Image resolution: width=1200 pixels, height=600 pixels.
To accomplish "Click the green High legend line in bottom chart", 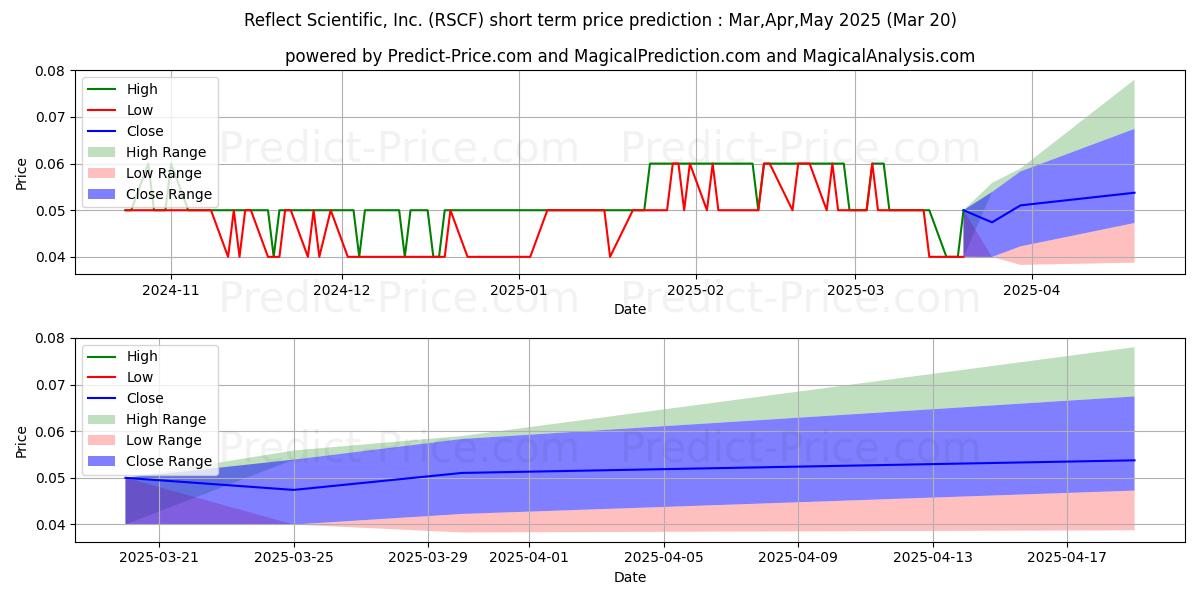I will point(103,356).
